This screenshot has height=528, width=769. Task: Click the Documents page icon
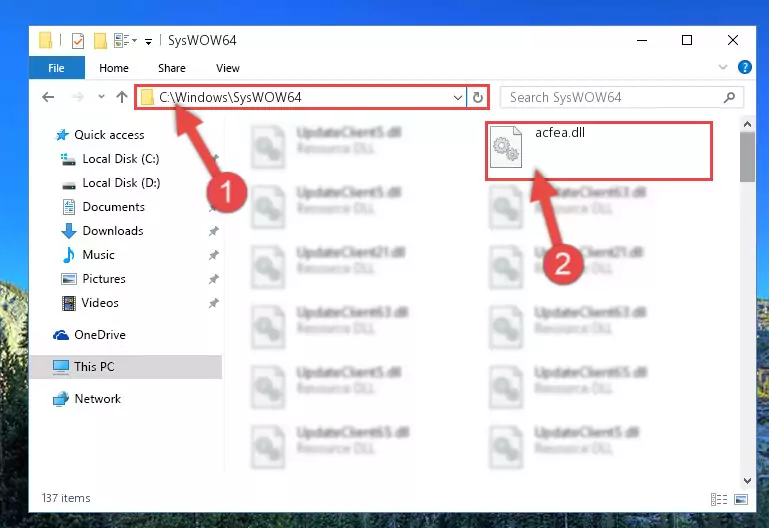tap(69, 207)
